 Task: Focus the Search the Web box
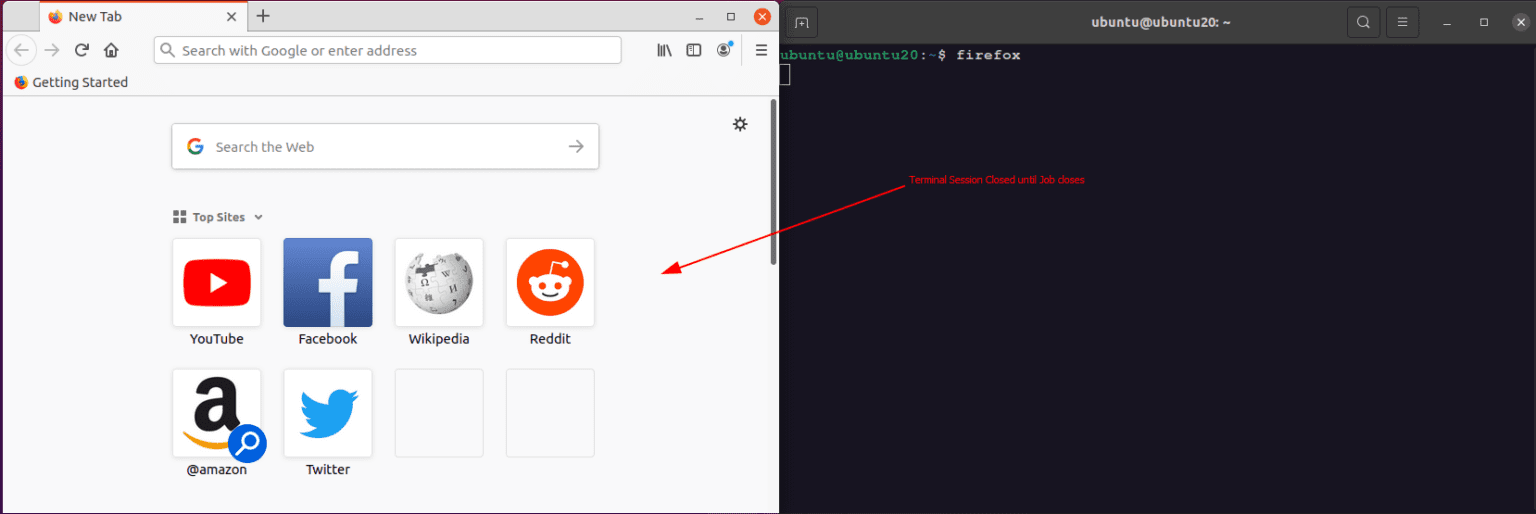(385, 147)
